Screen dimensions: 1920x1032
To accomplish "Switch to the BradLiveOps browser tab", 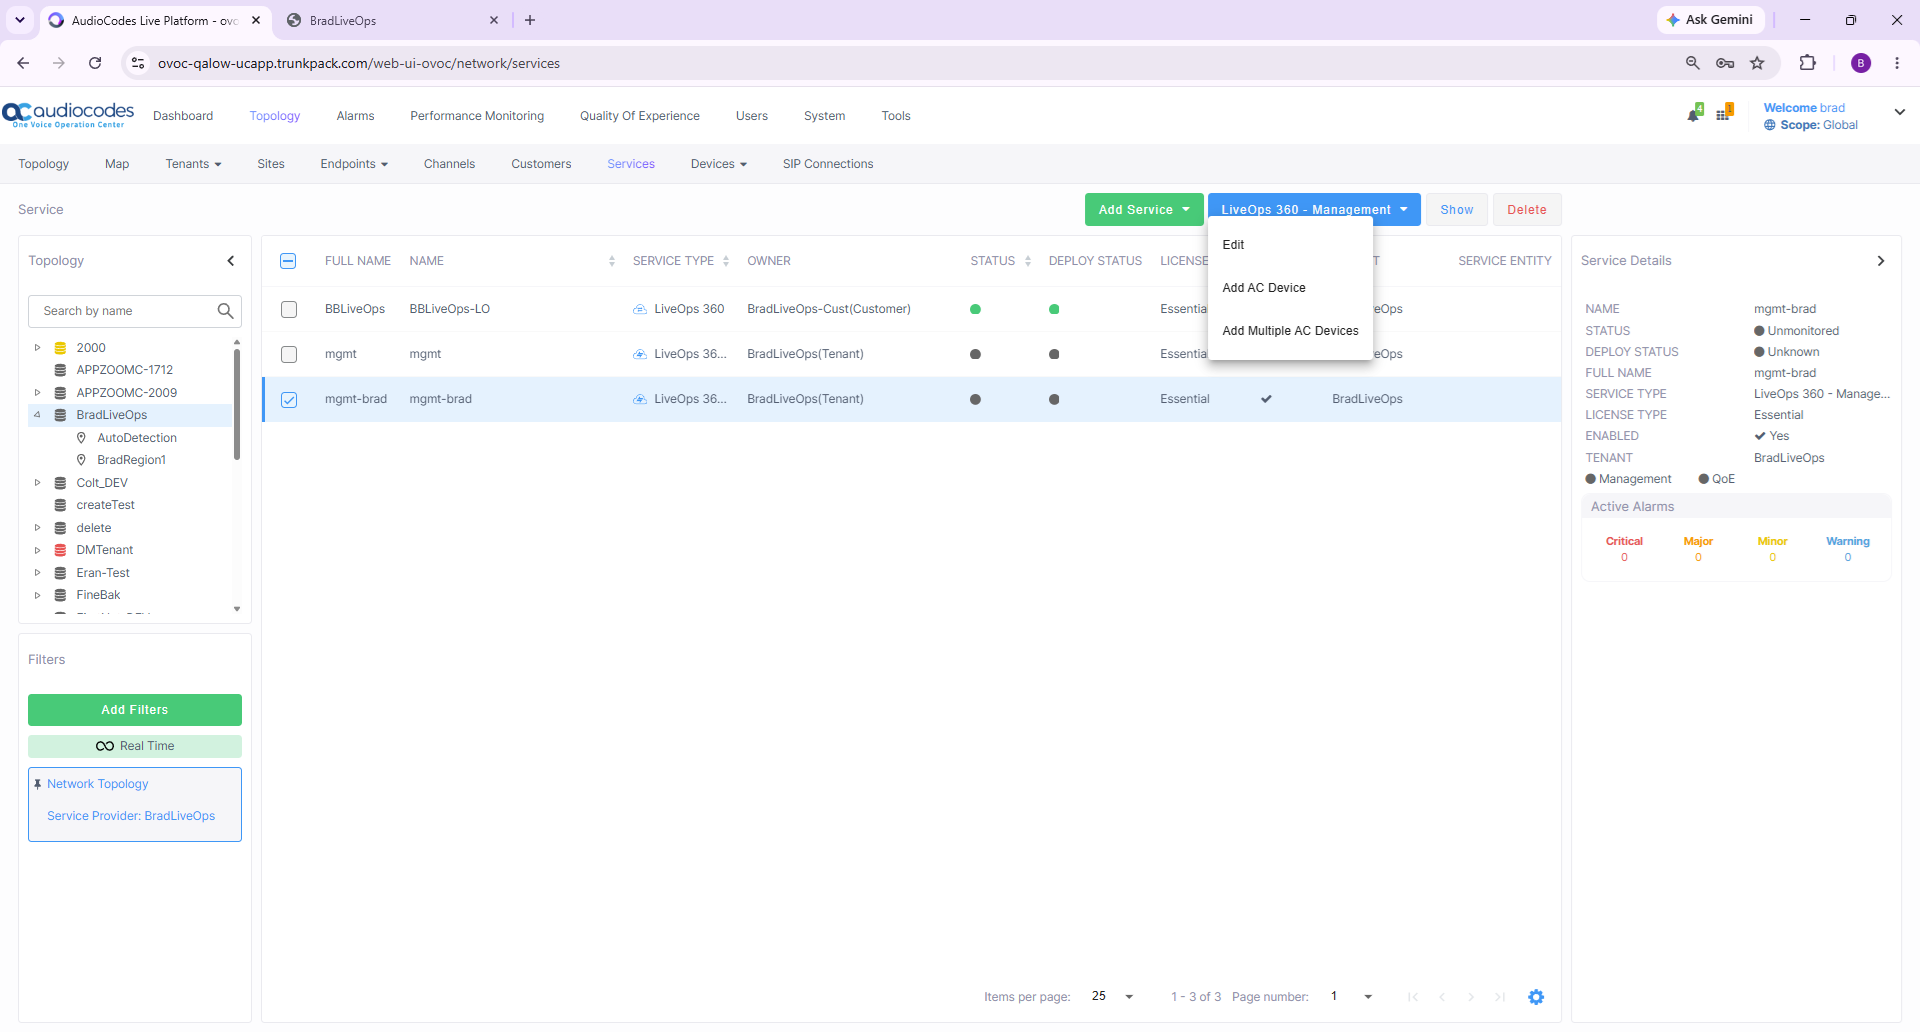I will pos(390,20).
